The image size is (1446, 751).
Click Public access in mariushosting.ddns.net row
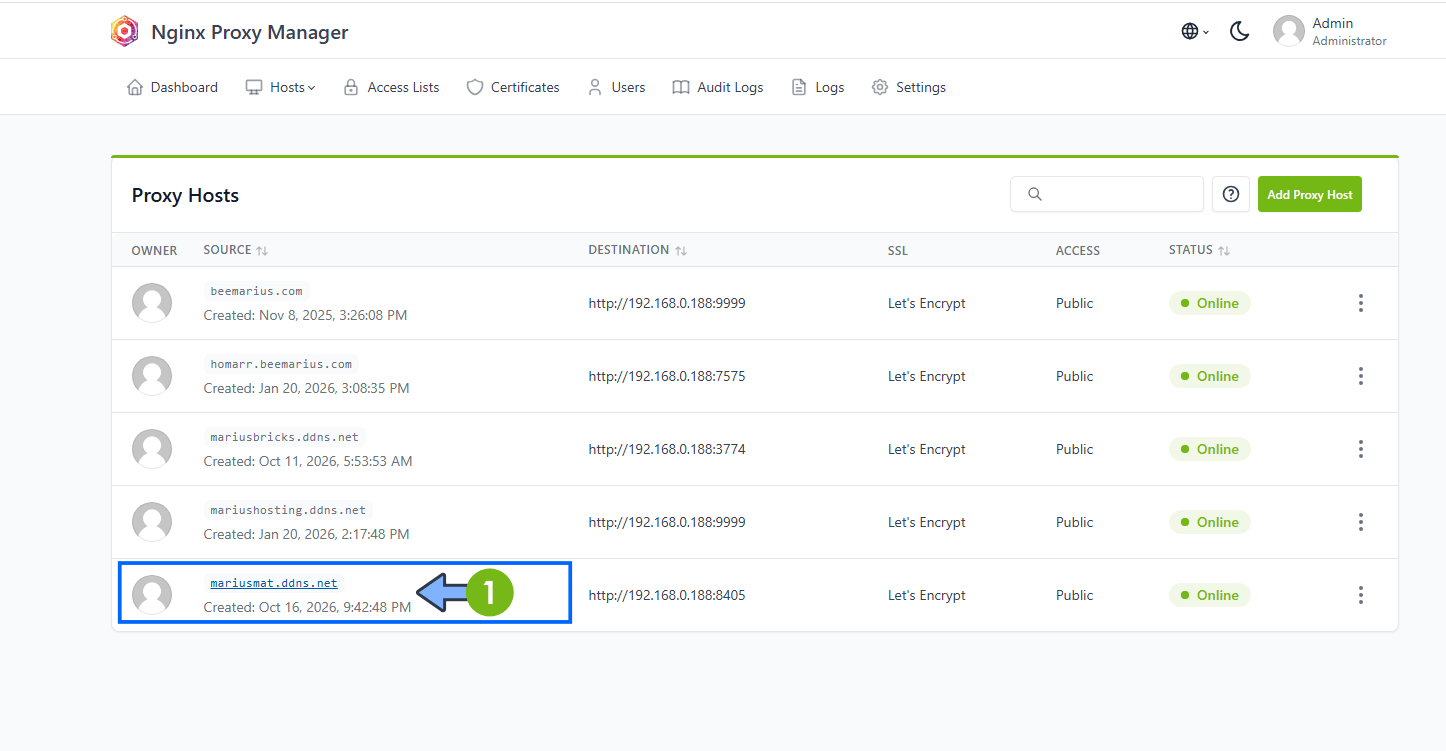pyautogui.click(x=1075, y=522)
